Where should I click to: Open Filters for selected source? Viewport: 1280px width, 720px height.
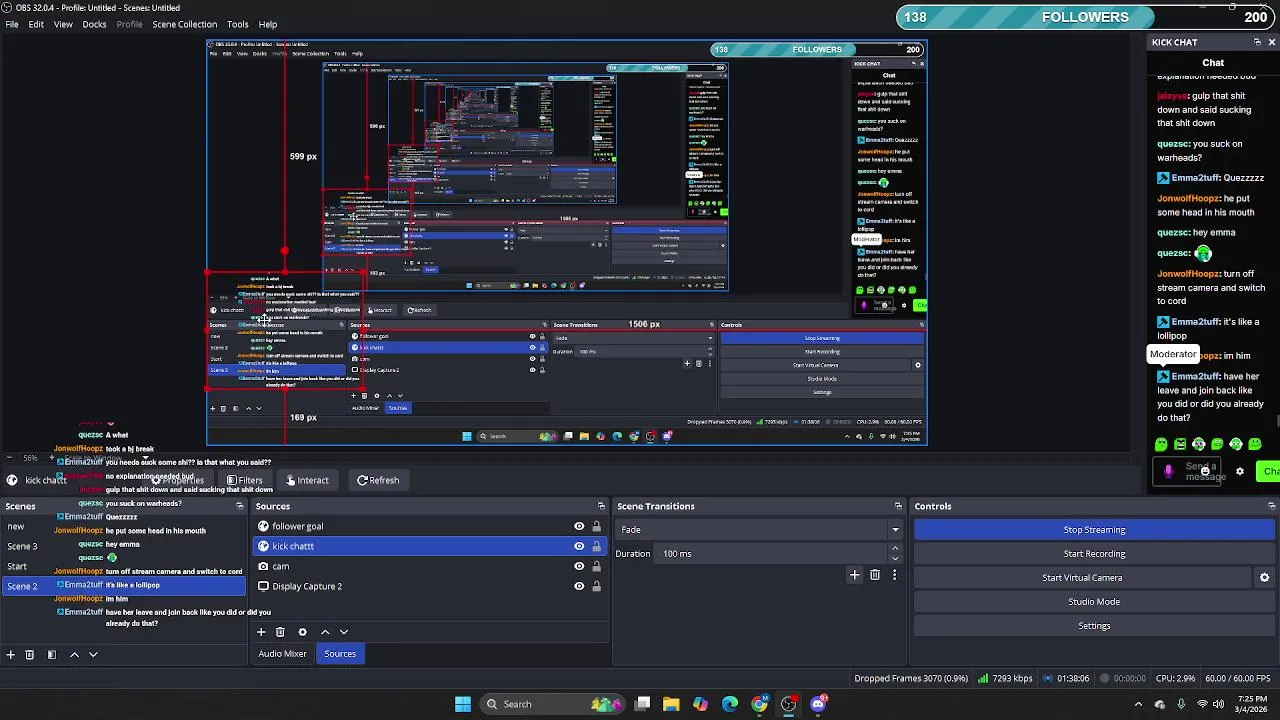(x=244, y=480)
